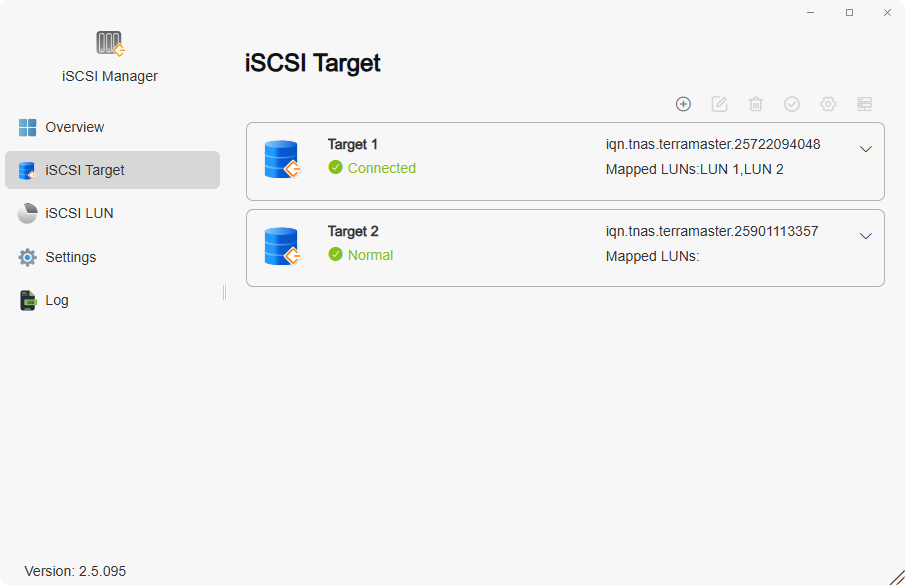The image size is (905, 585).
Task: Click the Add iSCSI Target icon
Action: [683, 103]
